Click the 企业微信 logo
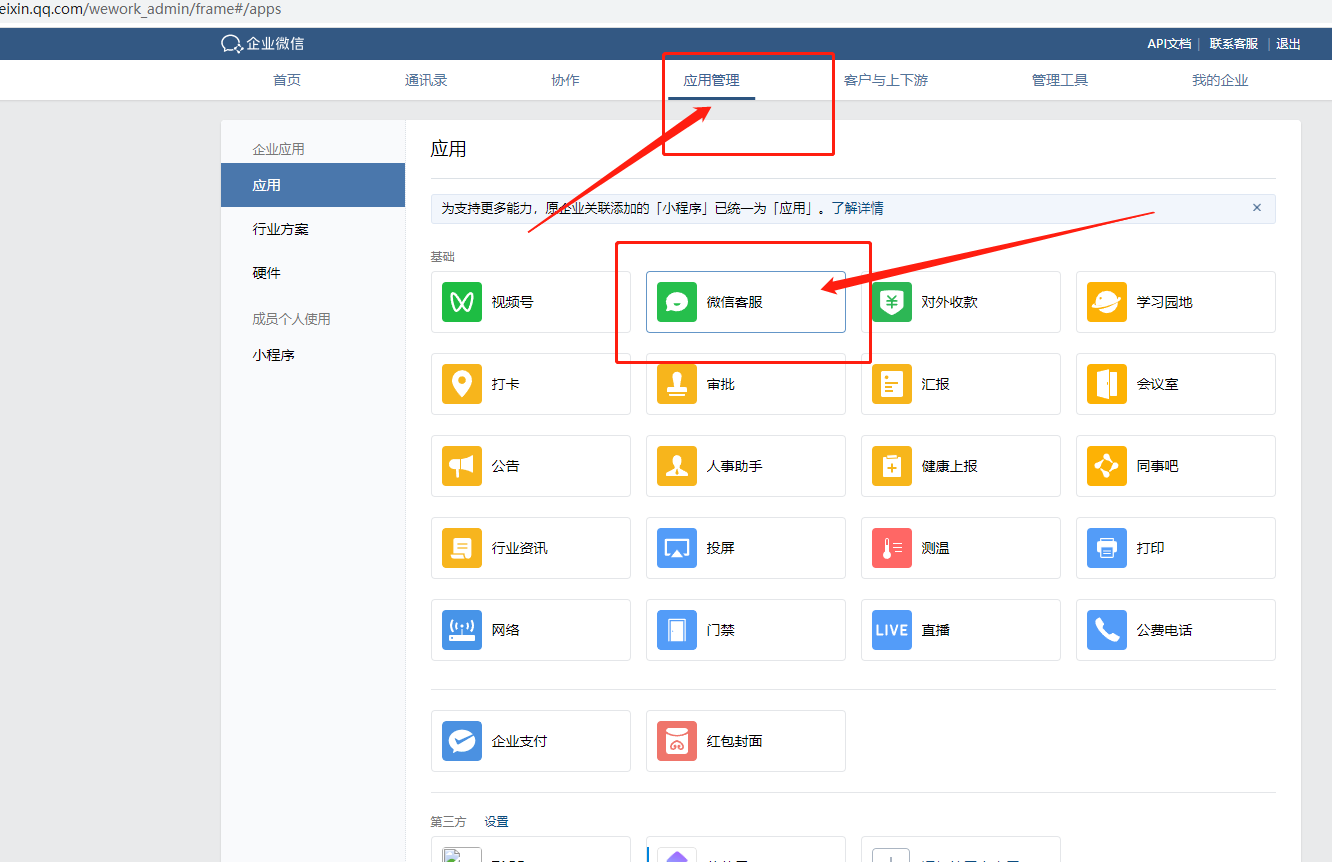1332x862 pixels. pyautogui.click(x=263, y=44)
